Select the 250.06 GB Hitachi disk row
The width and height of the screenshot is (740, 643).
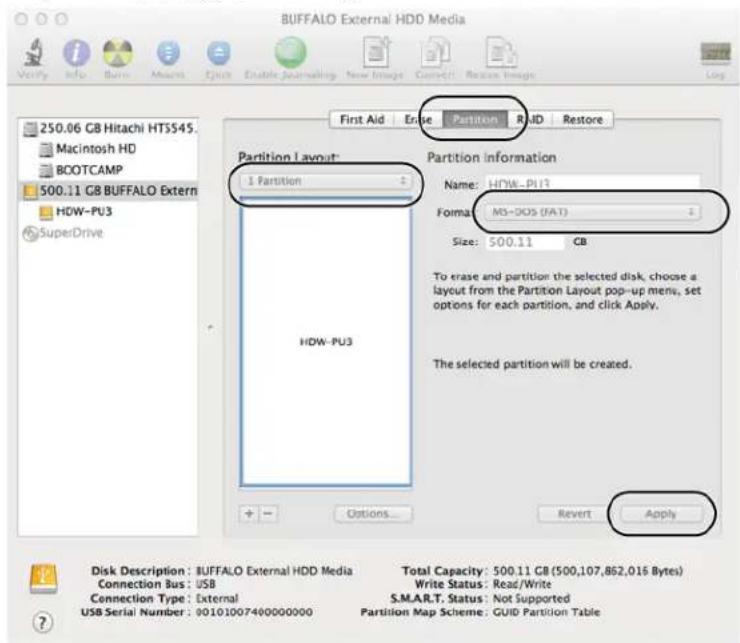(108, 128)
